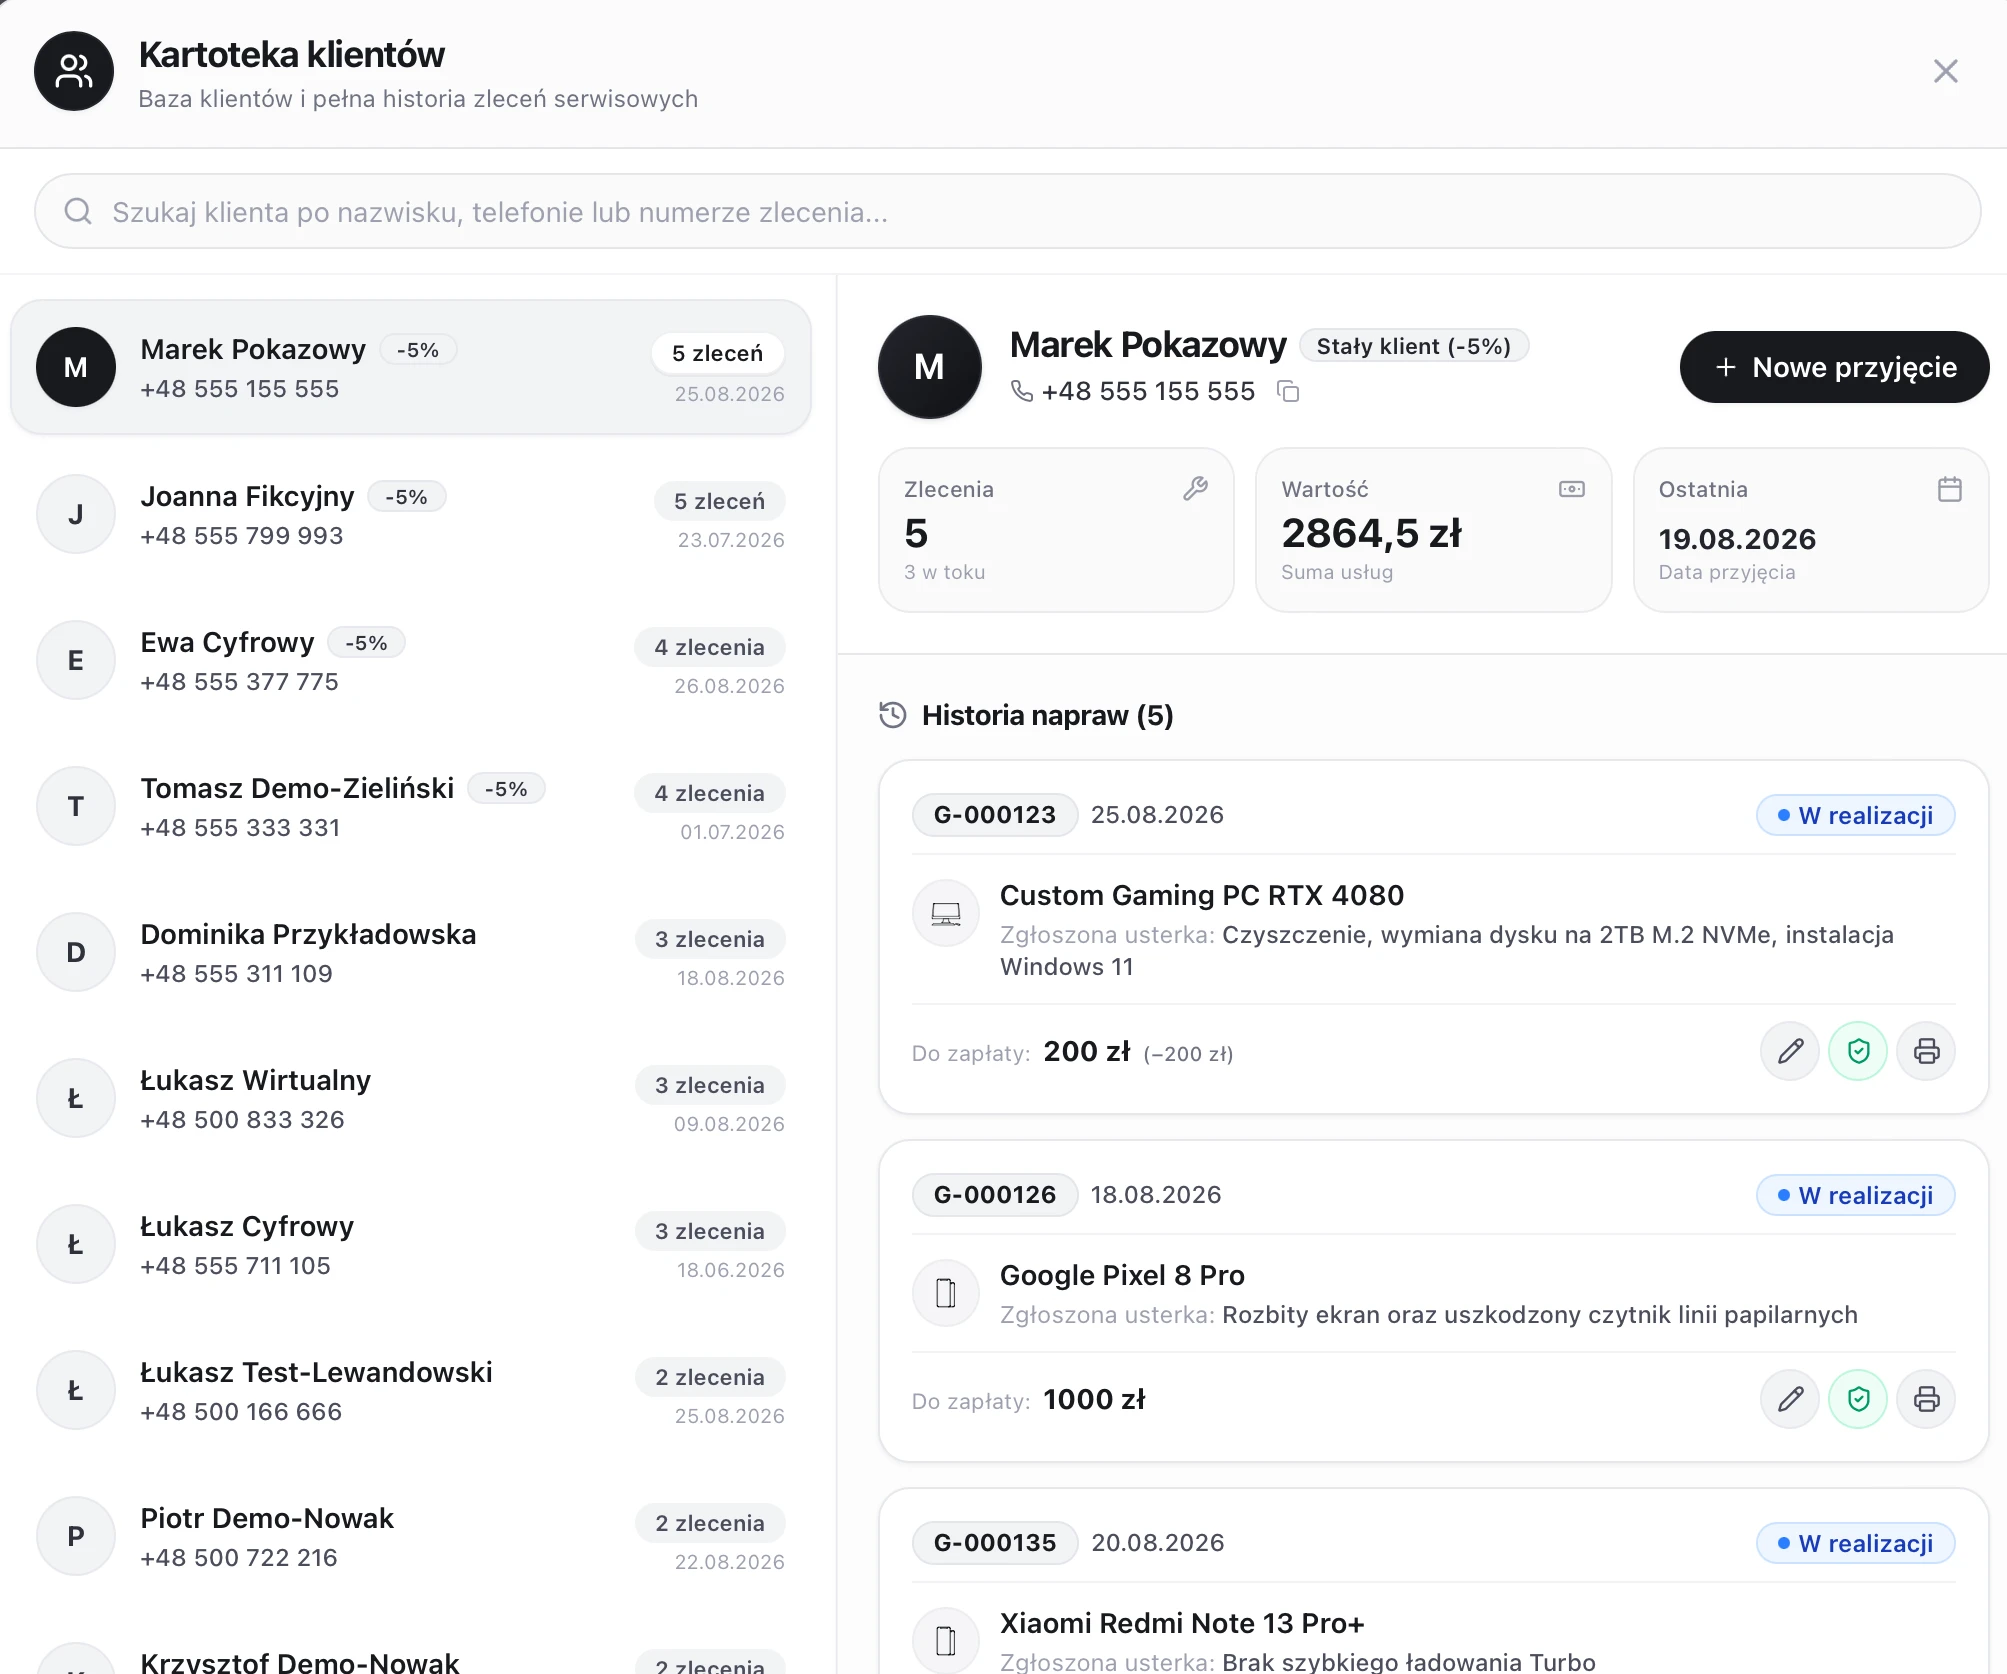Click the computer icon for Custom Gaming PC
This screenshot has width=2007, height=1674.
tap(946, 913)
